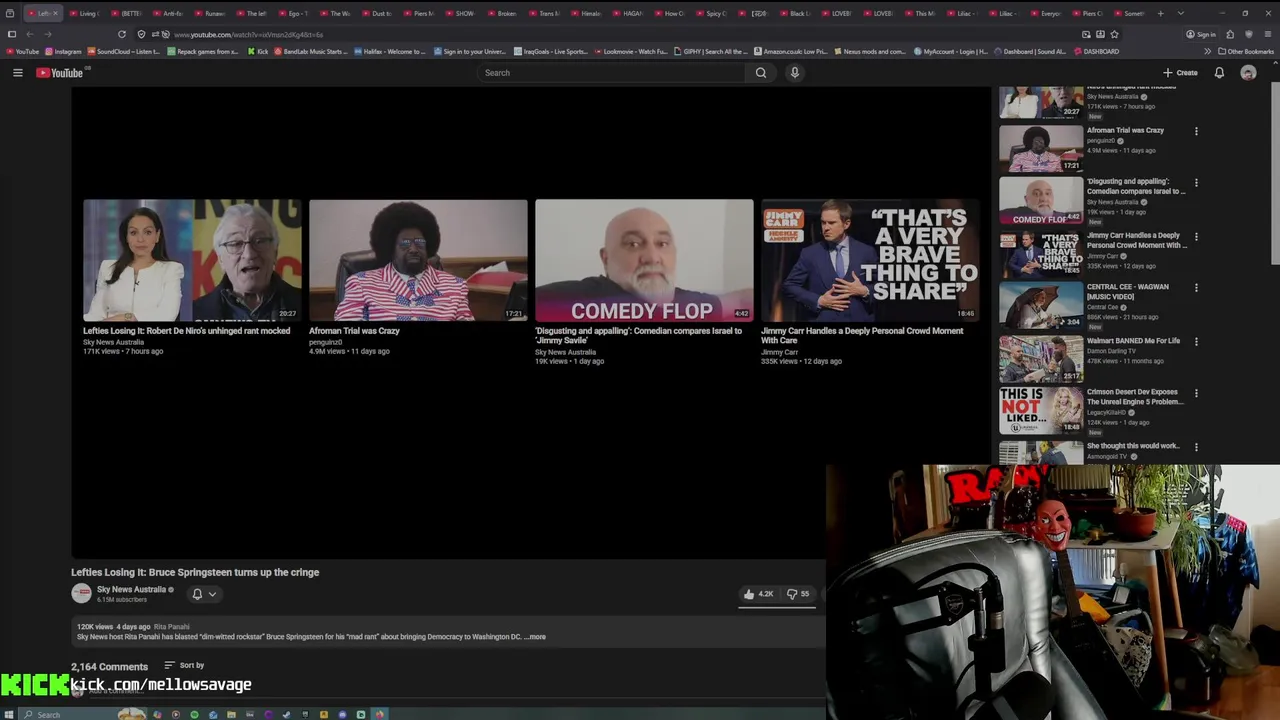This screenshot has width=1280, height=720.
Task: Open the browser tab list dropdown arrow
Action: point(1181,13)
